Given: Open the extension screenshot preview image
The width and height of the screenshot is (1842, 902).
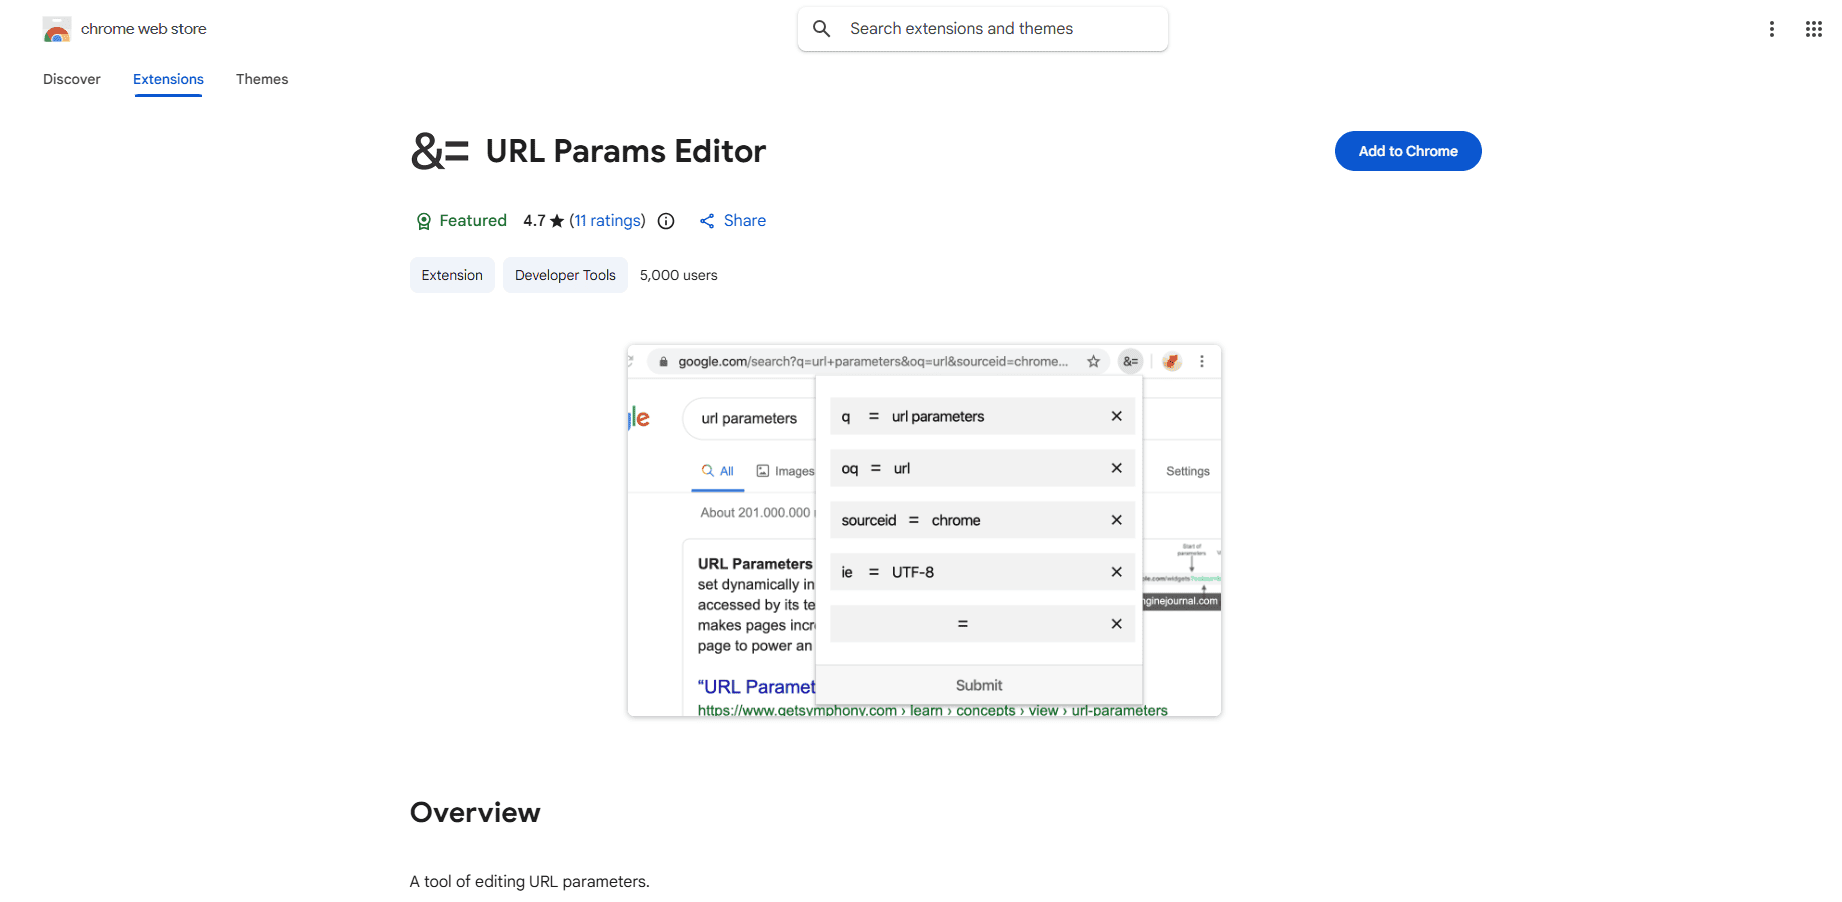Looking at the screenshot, I should tap(924, 530).
